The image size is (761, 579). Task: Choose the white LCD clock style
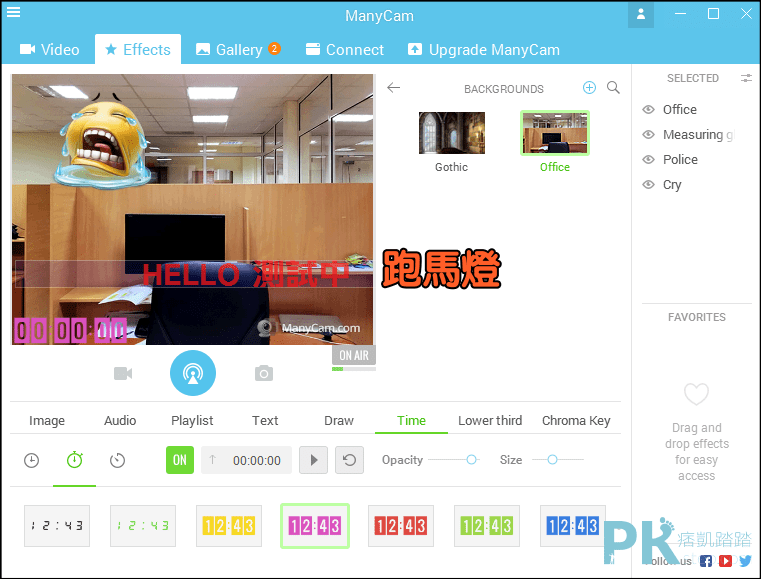tap(57, 526)
